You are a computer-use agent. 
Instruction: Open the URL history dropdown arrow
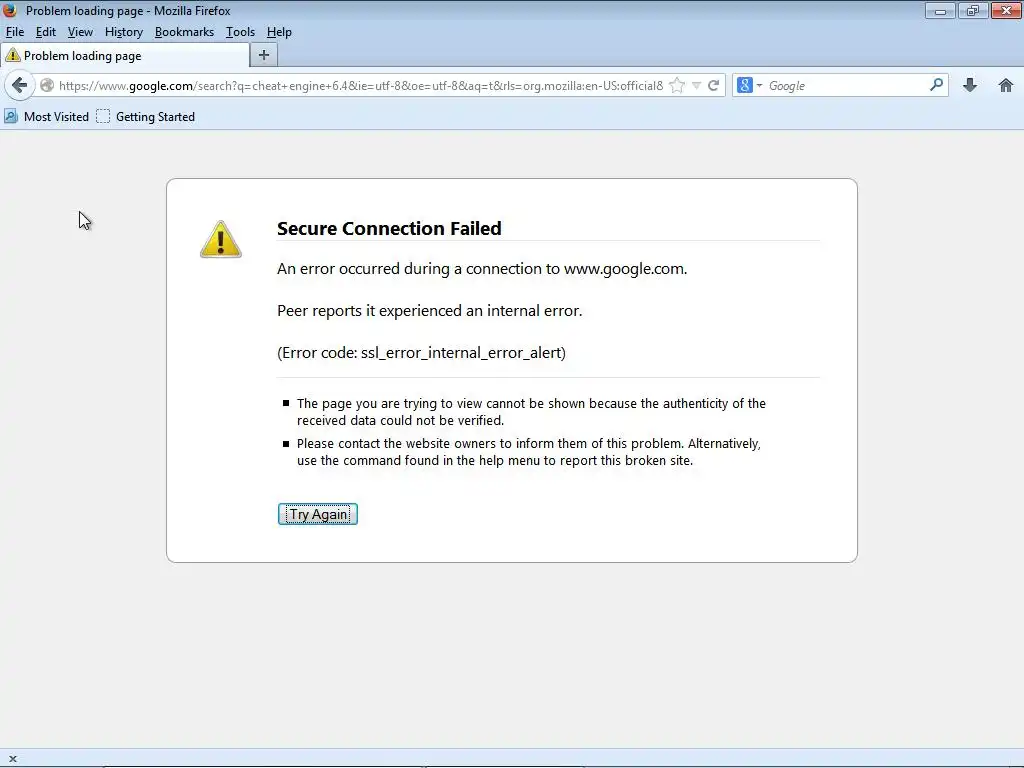coord(696,86)
